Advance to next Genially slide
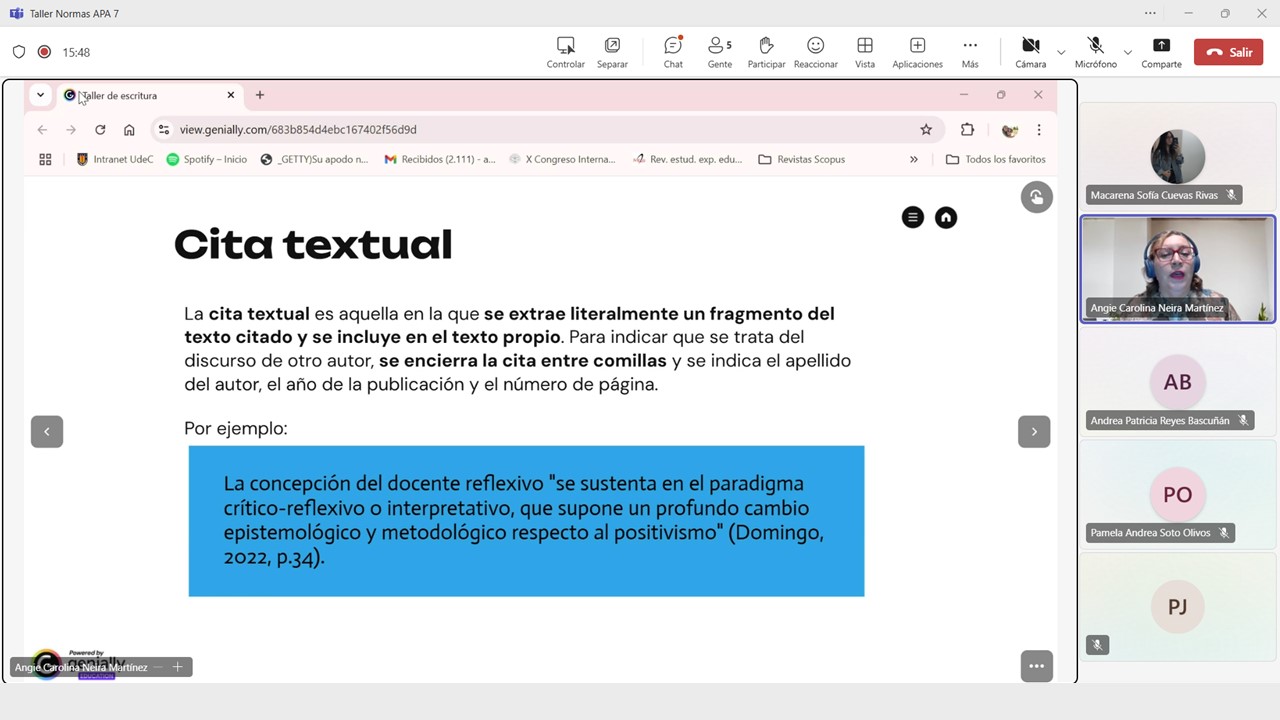This screenshot has width=1280, height=720. 1034,431
